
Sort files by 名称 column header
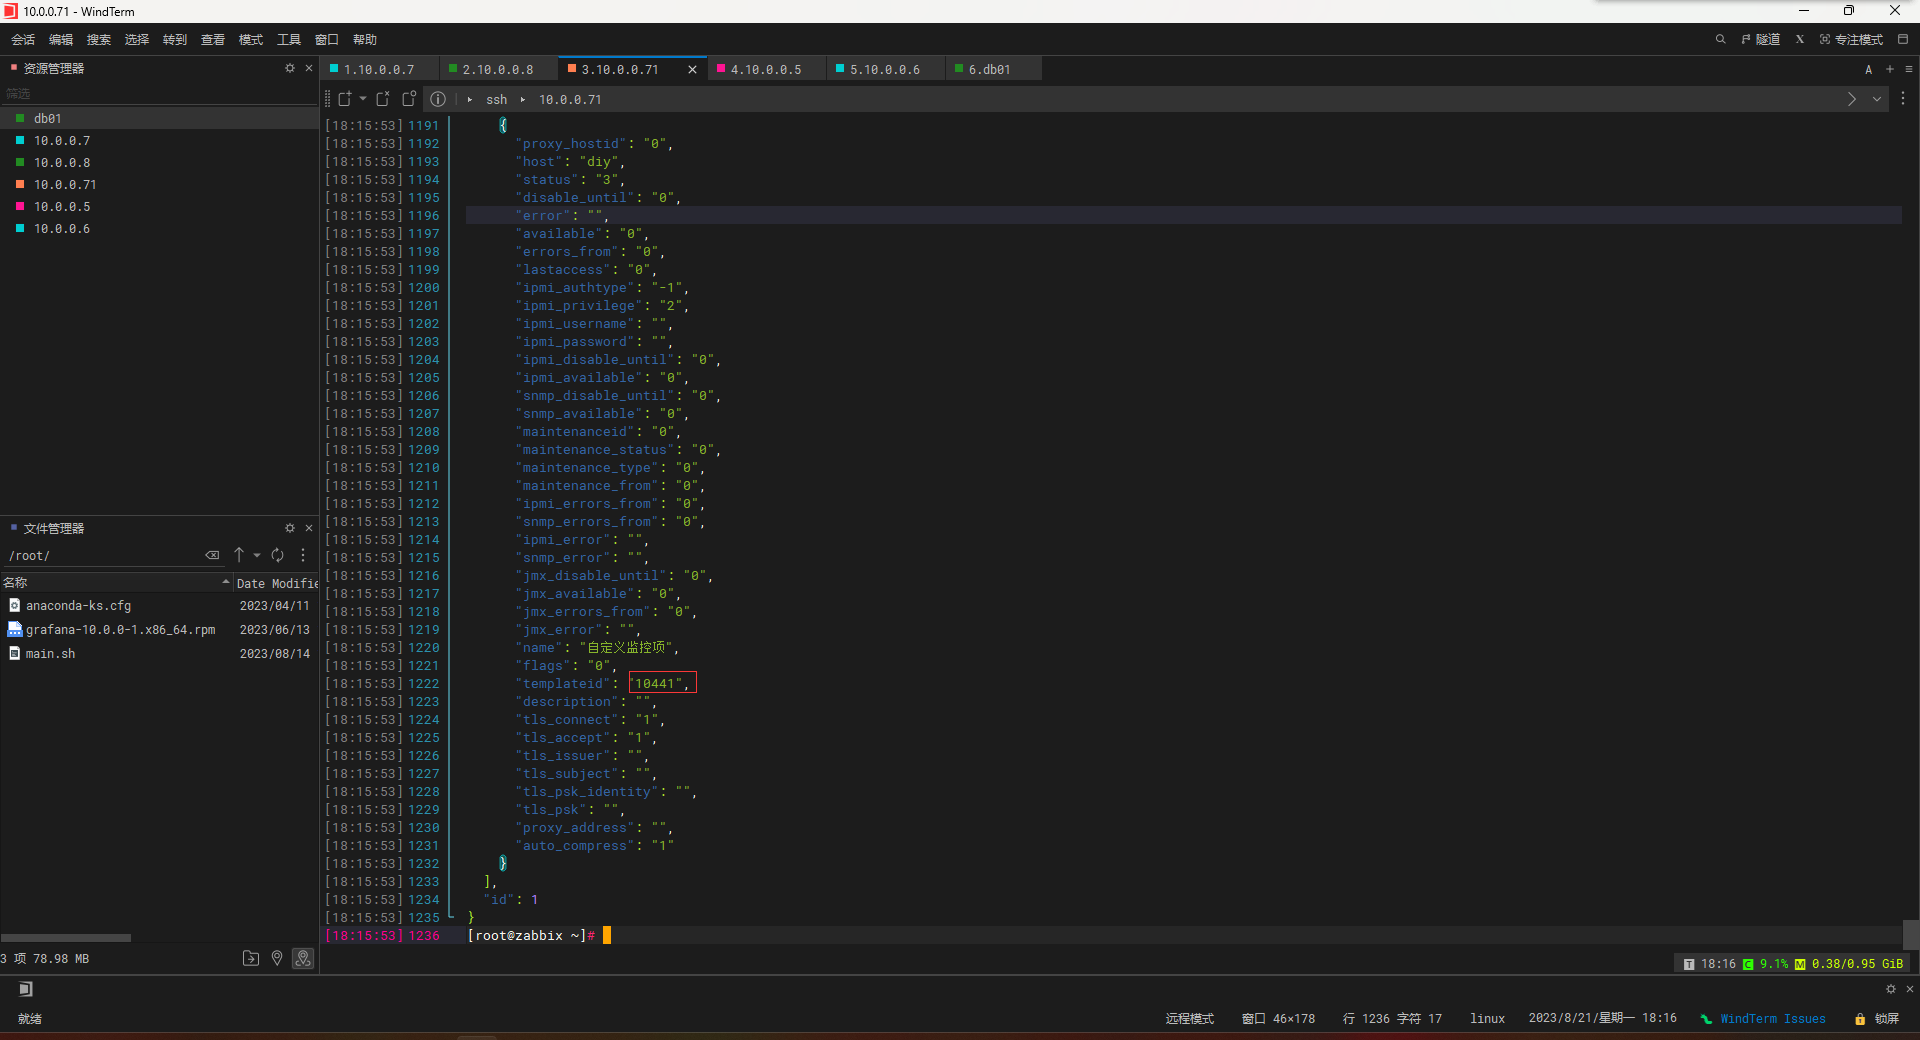[x=116, y=583]
